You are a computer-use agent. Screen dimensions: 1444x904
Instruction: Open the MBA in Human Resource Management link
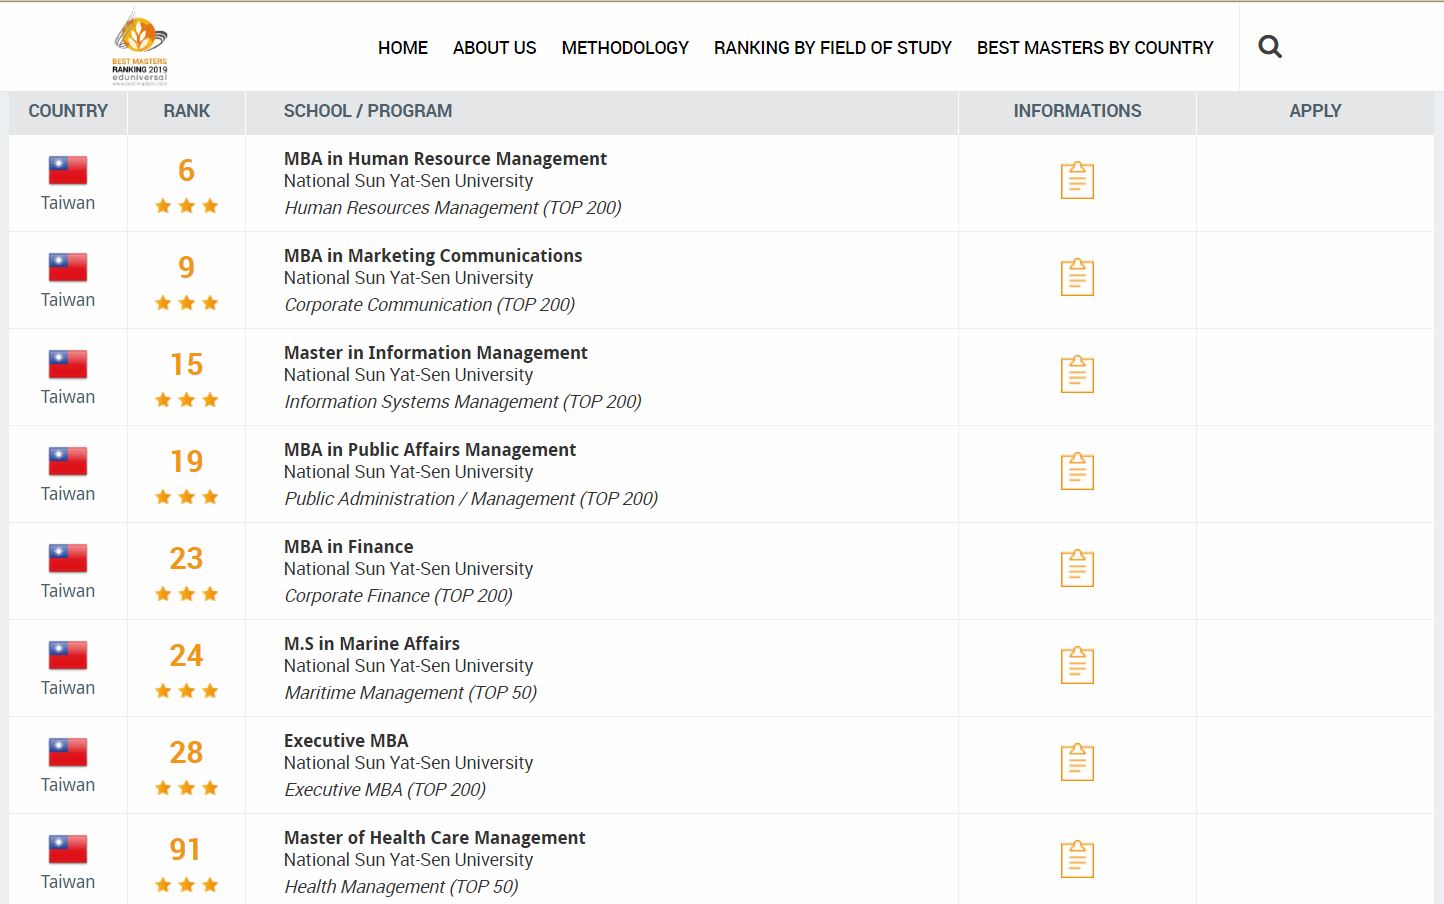tap(445, 158)
